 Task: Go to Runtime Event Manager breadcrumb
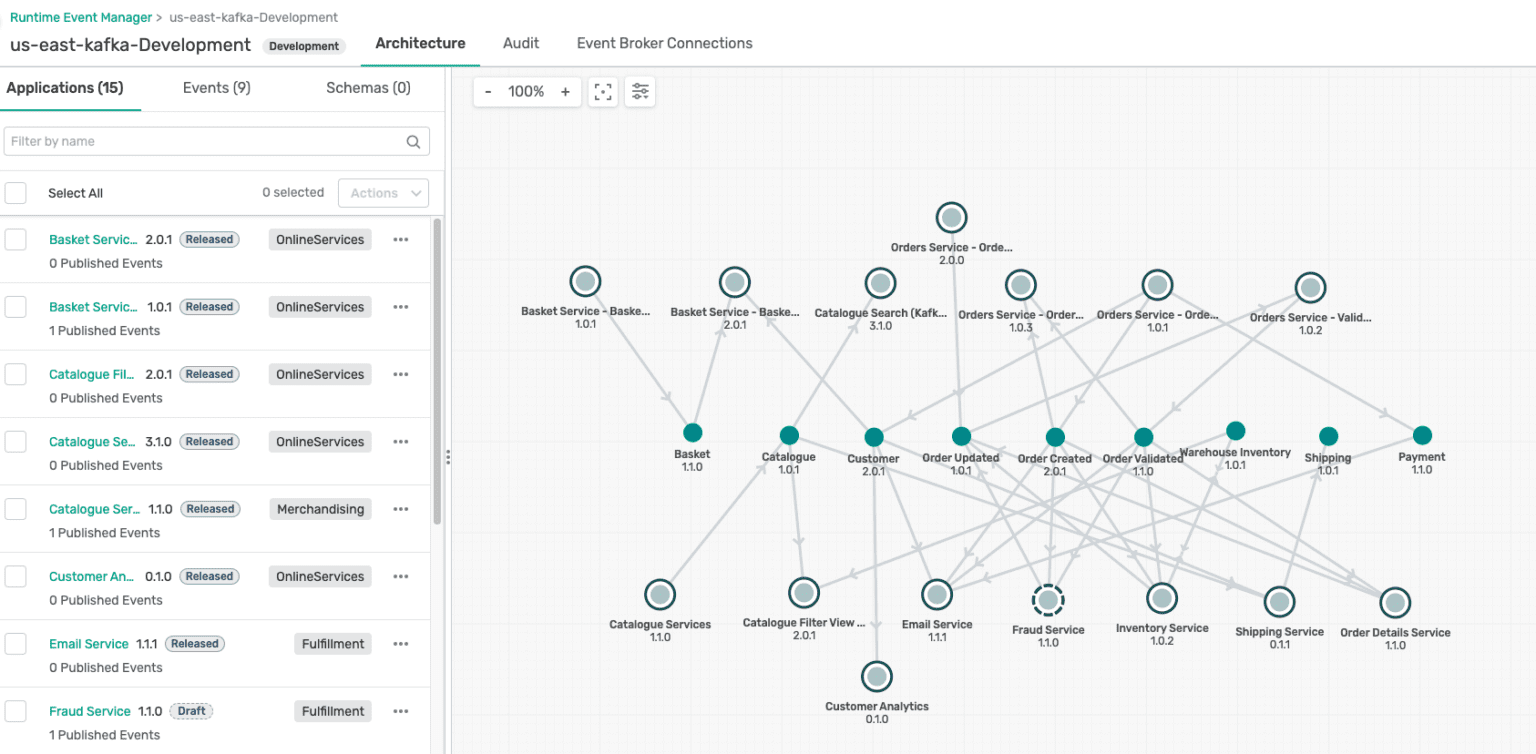[x=81, y=17]
